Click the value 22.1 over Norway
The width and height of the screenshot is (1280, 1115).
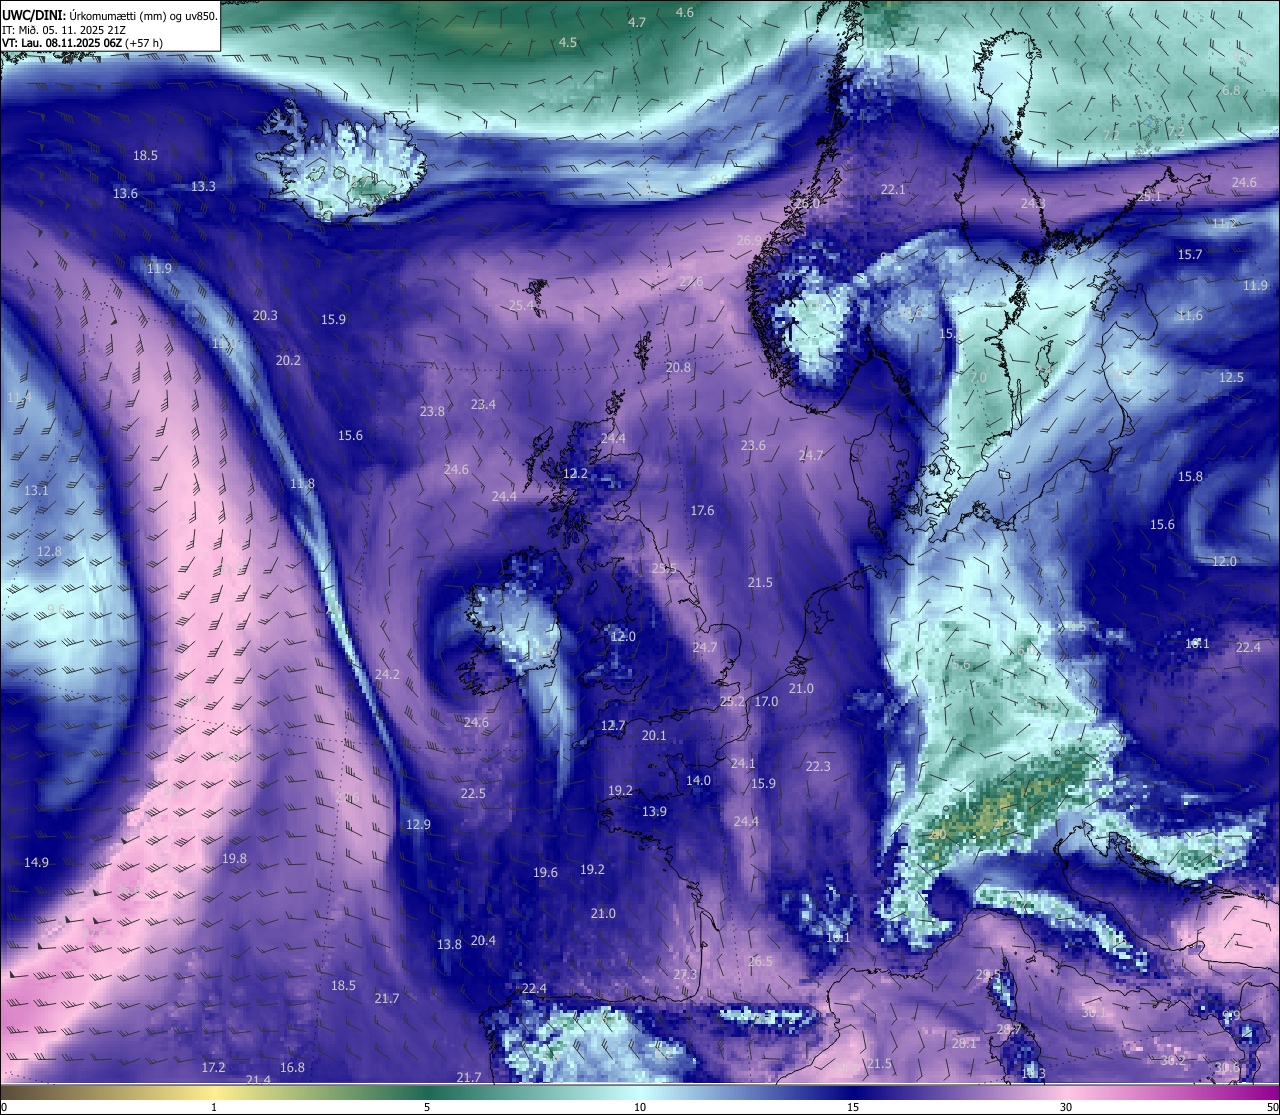point(892,189)
